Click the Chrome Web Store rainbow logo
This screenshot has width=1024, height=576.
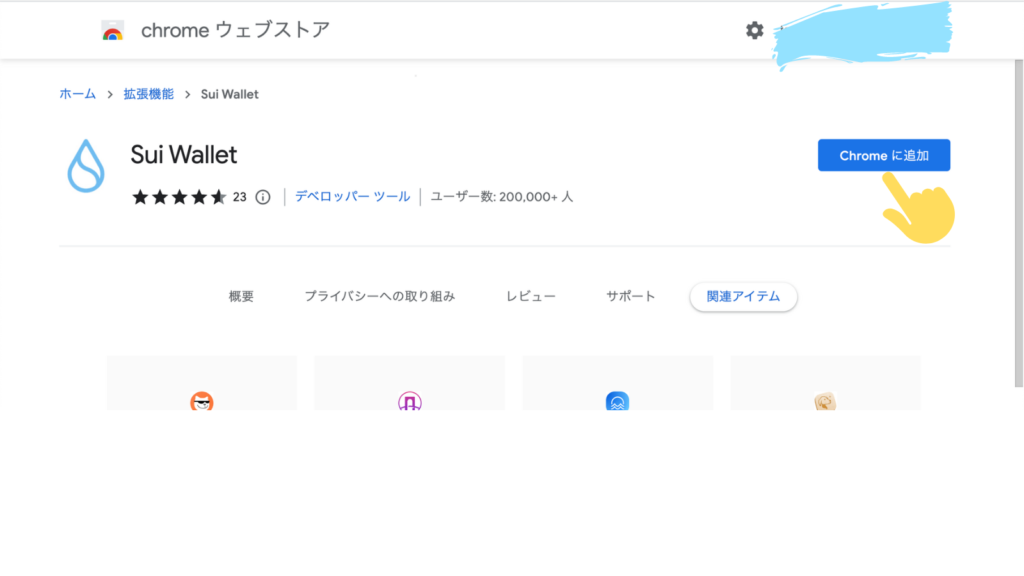tap(112, 30)
